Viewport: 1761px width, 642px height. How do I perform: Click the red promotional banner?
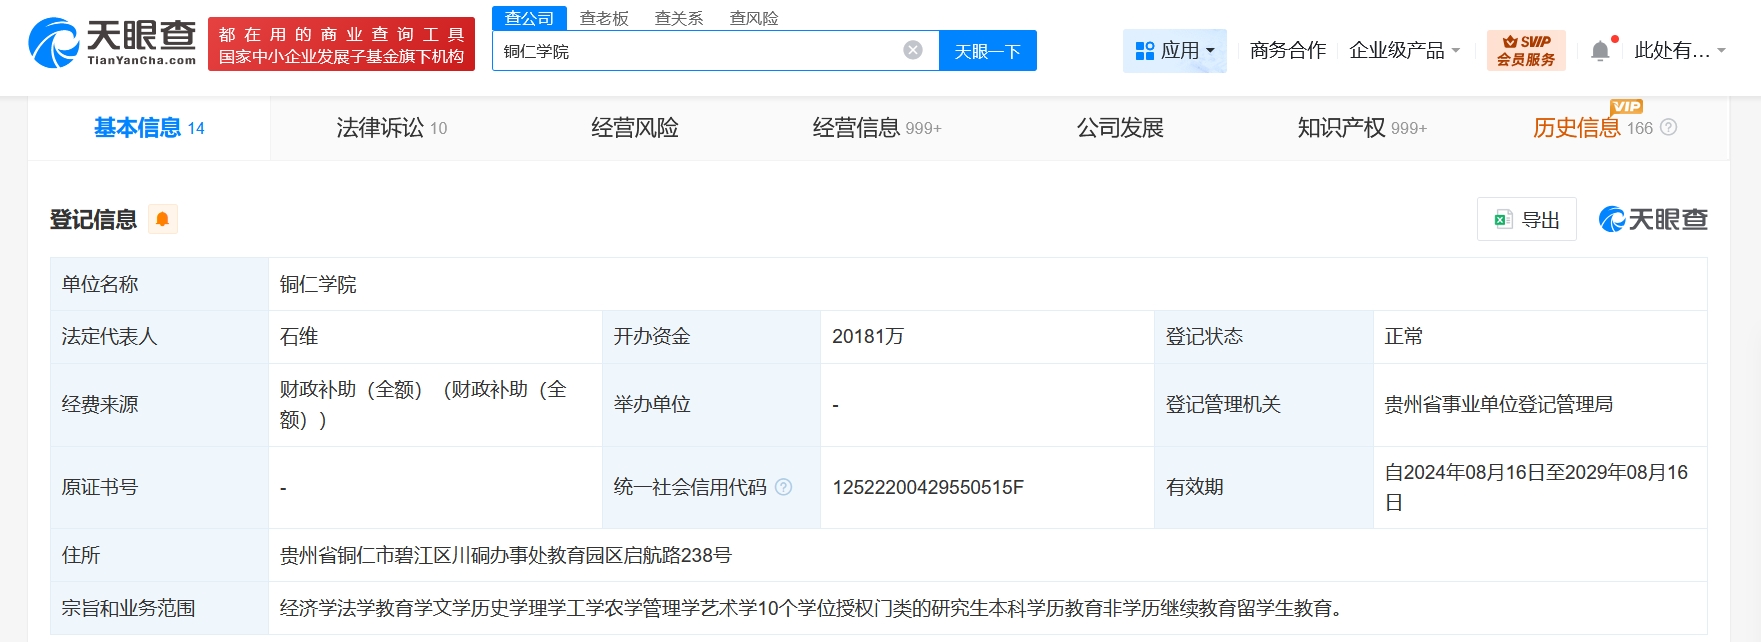pyautogui.click(x=341, y=45)
